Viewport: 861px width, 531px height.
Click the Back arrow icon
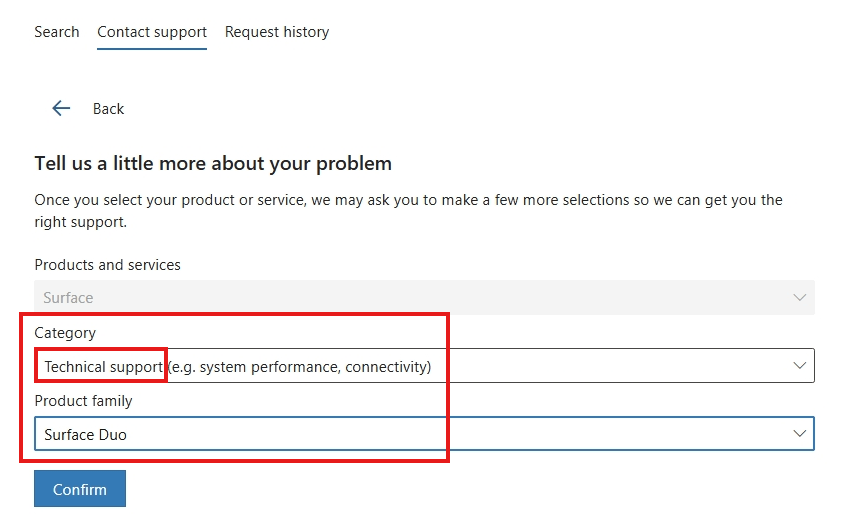tap(61, 108)
